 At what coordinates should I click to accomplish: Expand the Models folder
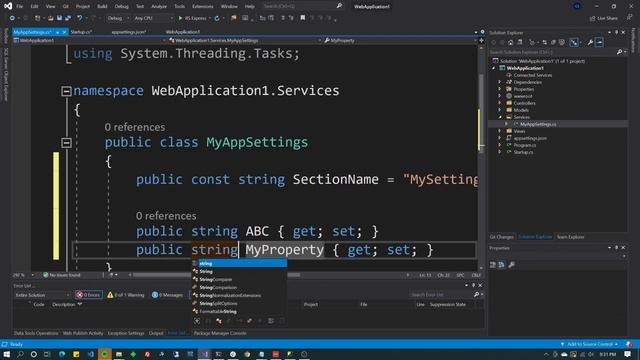tap(500, 110)
